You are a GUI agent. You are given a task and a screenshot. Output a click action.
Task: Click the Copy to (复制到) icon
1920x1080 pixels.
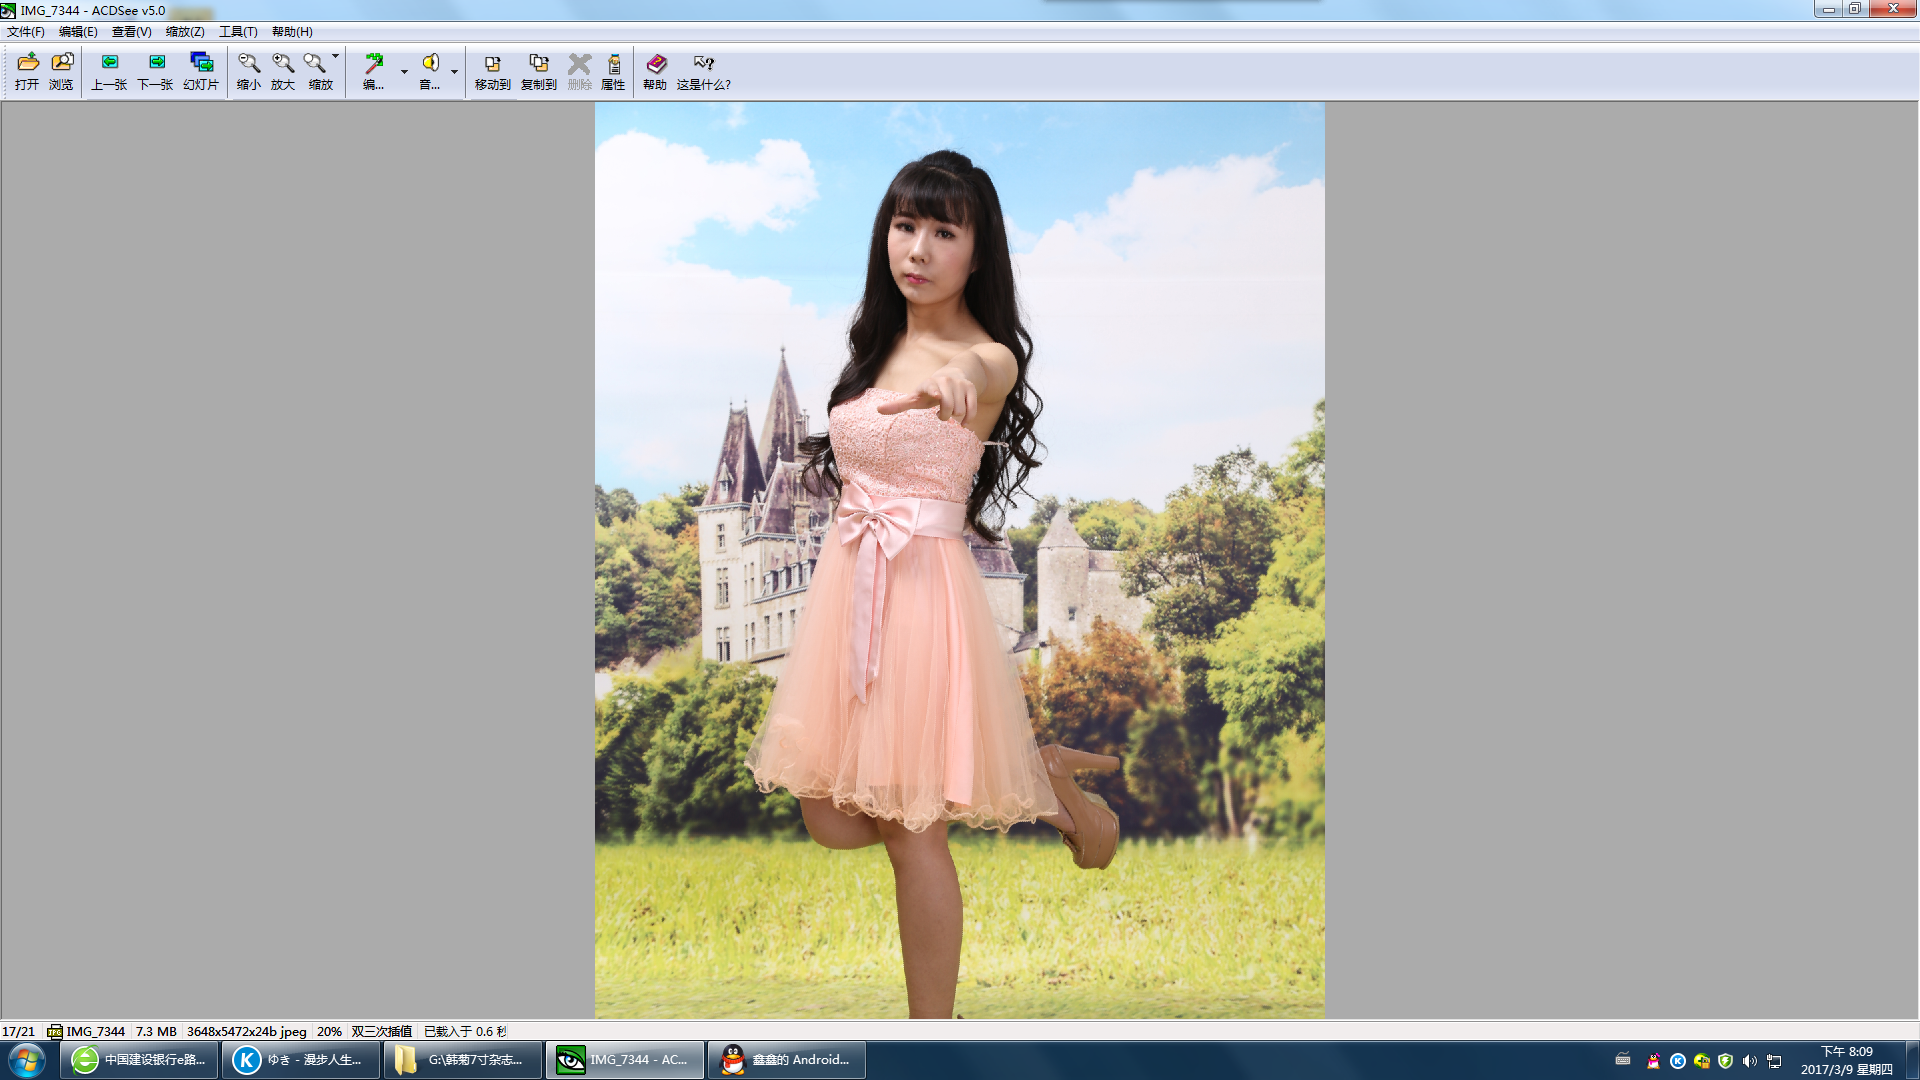(x=538, y=71)
